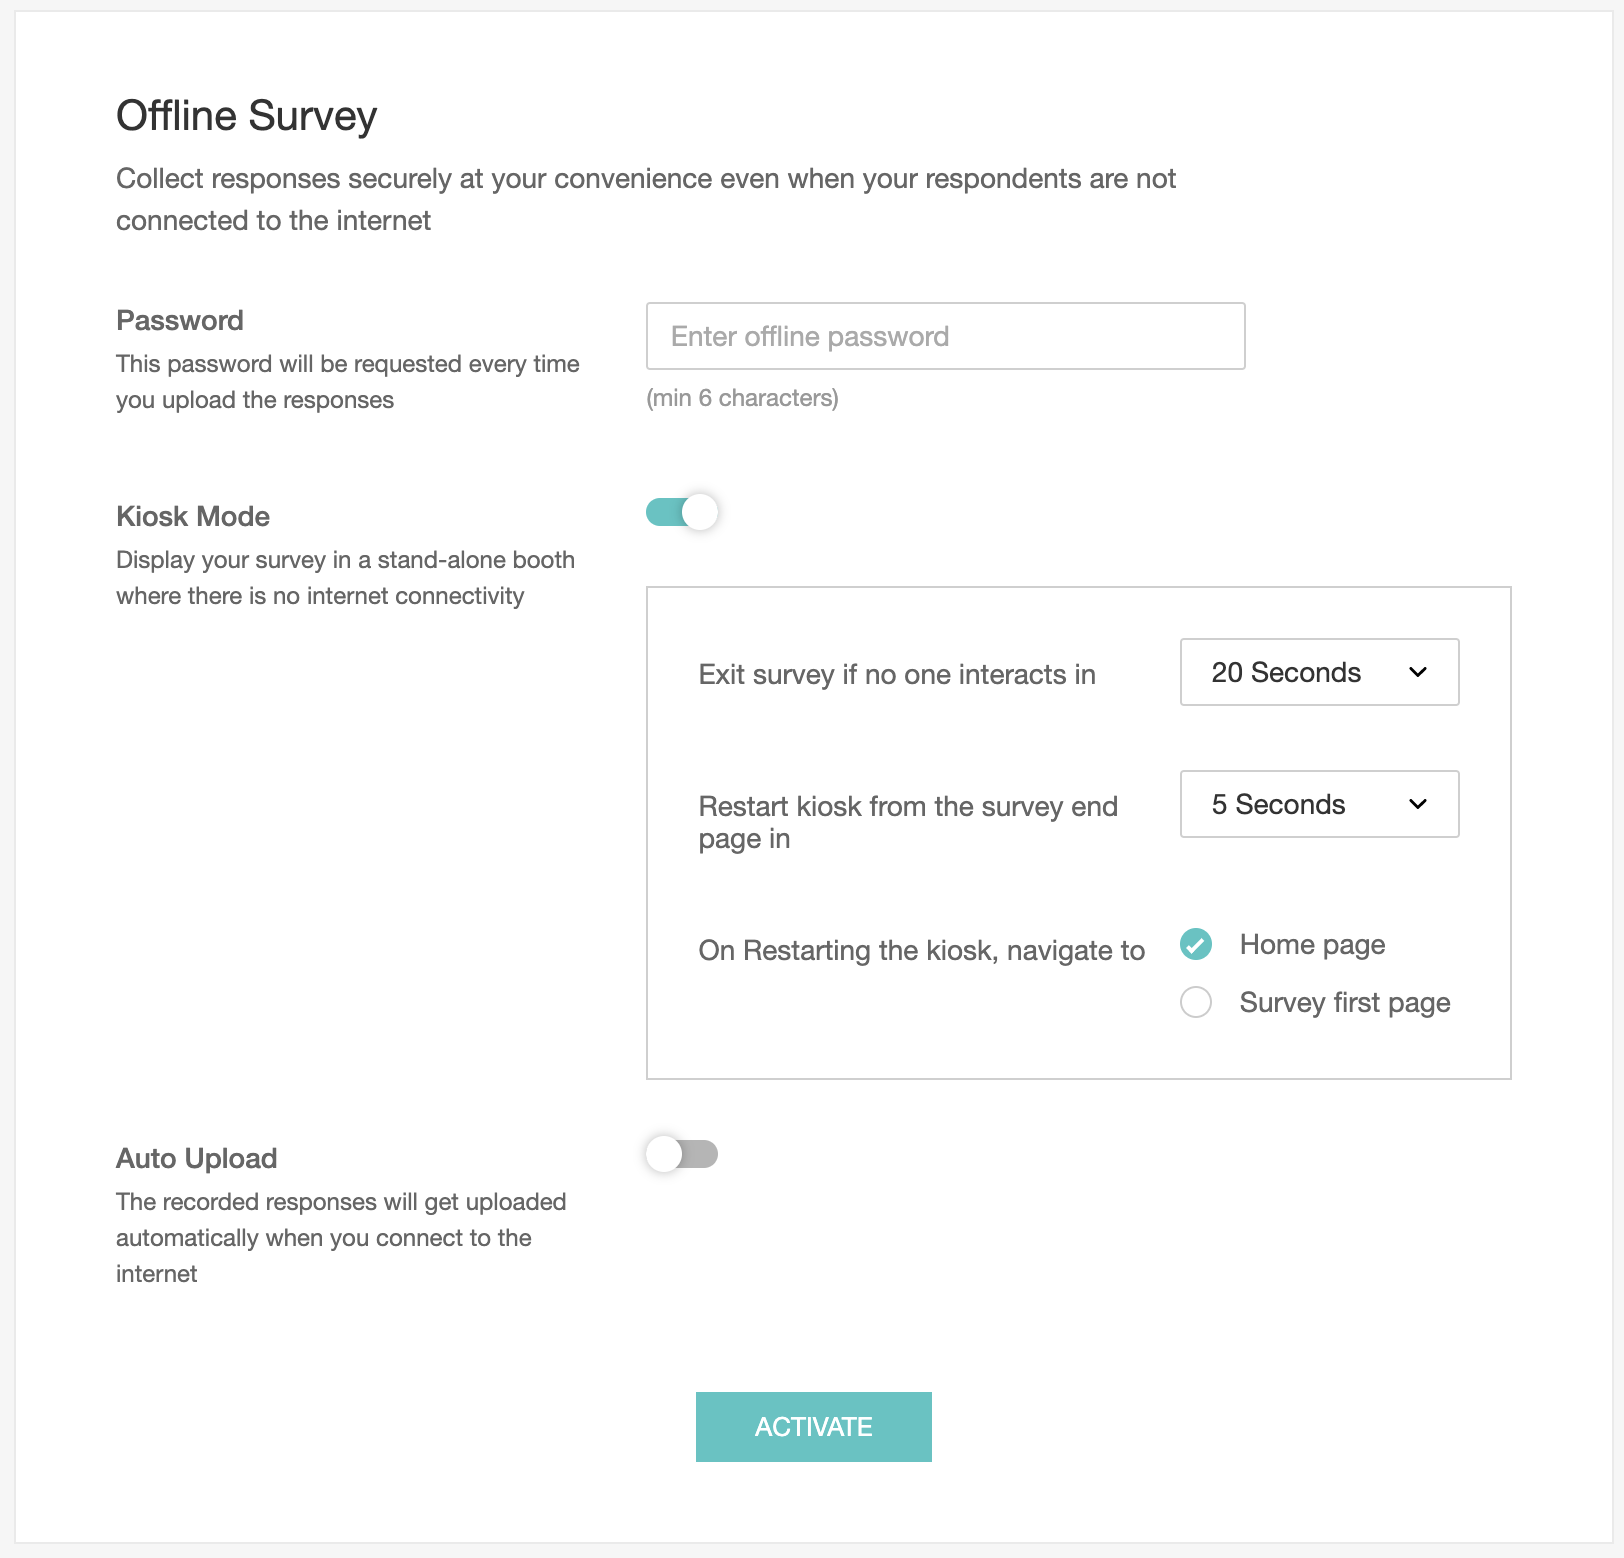Image resolution: width=1624 pixels, height=1558 pixels.
Task: Click the min 6 characters hint text
Action: (742, 398)
